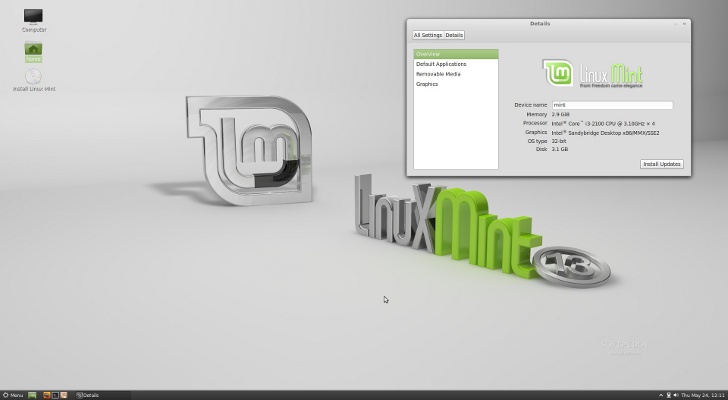
Task: Minimize the Details window
Action: point(676,24)
